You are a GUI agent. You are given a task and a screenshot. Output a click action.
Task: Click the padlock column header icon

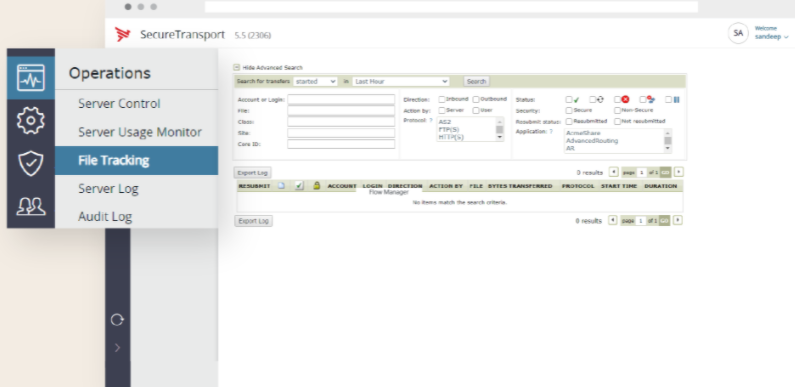(x=316, y=186)
